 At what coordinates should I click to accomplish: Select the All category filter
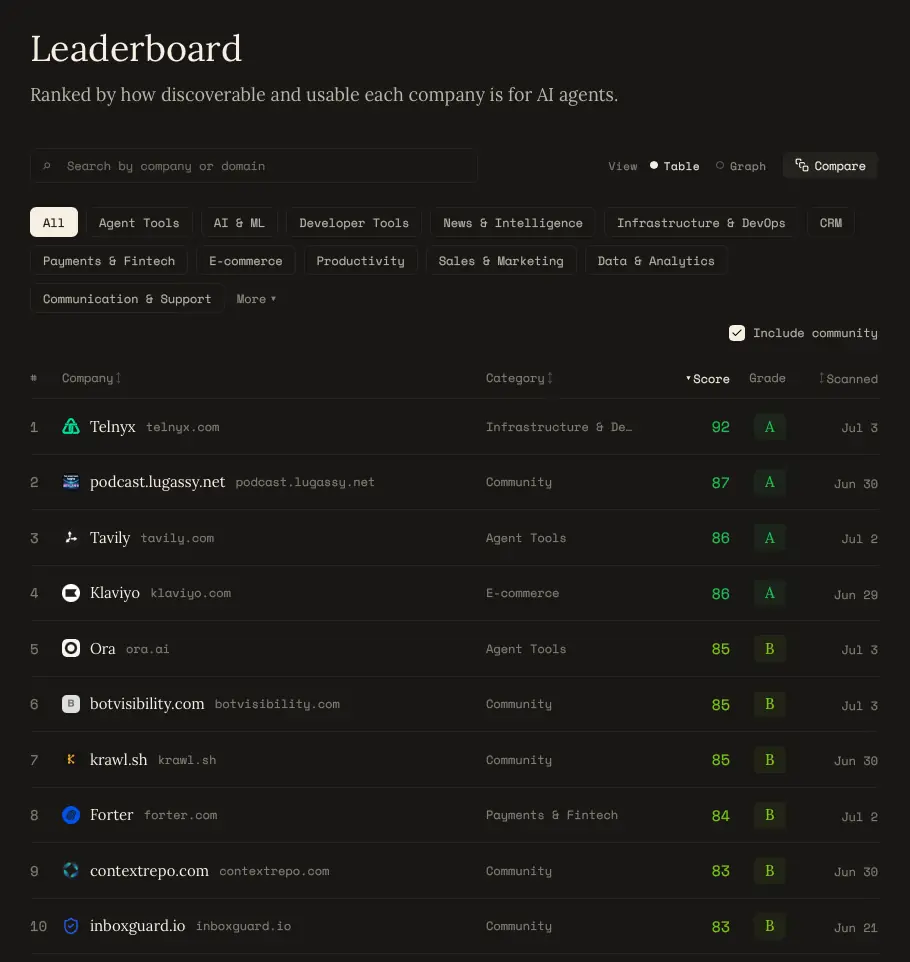[x=54, y=222]
